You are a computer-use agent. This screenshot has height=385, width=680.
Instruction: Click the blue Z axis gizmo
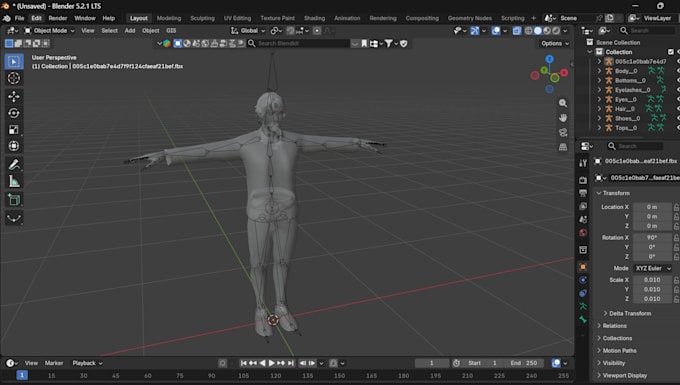point(549,59)
